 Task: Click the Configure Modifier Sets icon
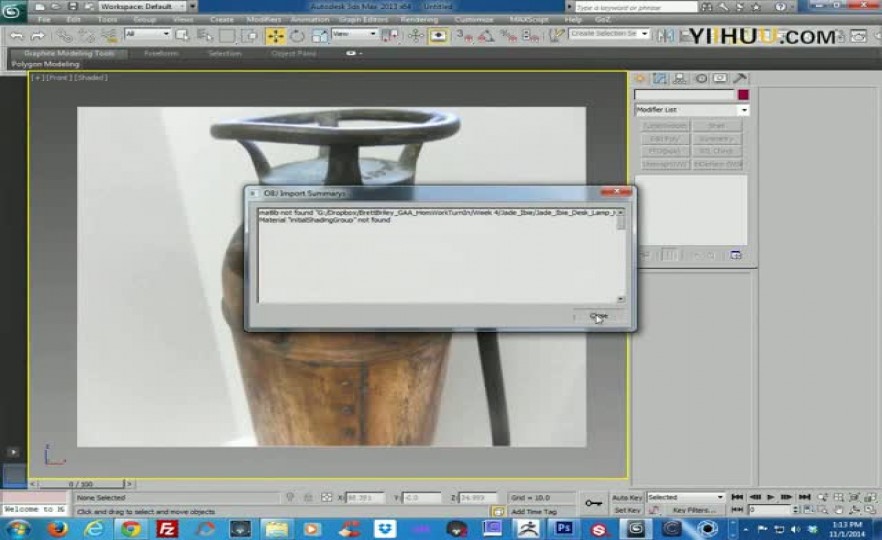point(736,255)
